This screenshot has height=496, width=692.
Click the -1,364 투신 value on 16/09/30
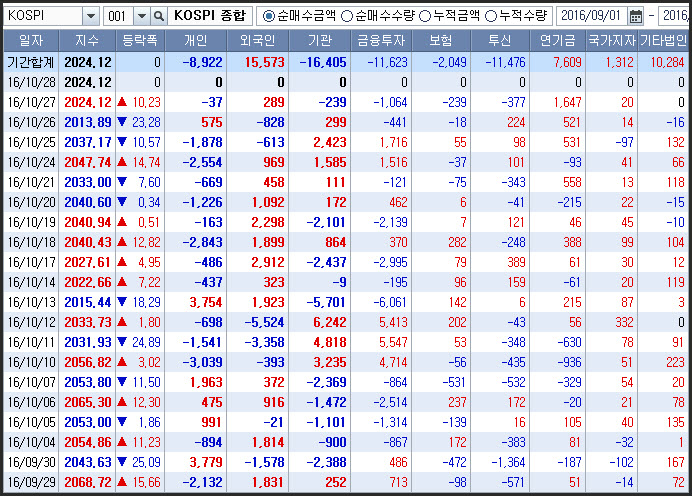508,462
